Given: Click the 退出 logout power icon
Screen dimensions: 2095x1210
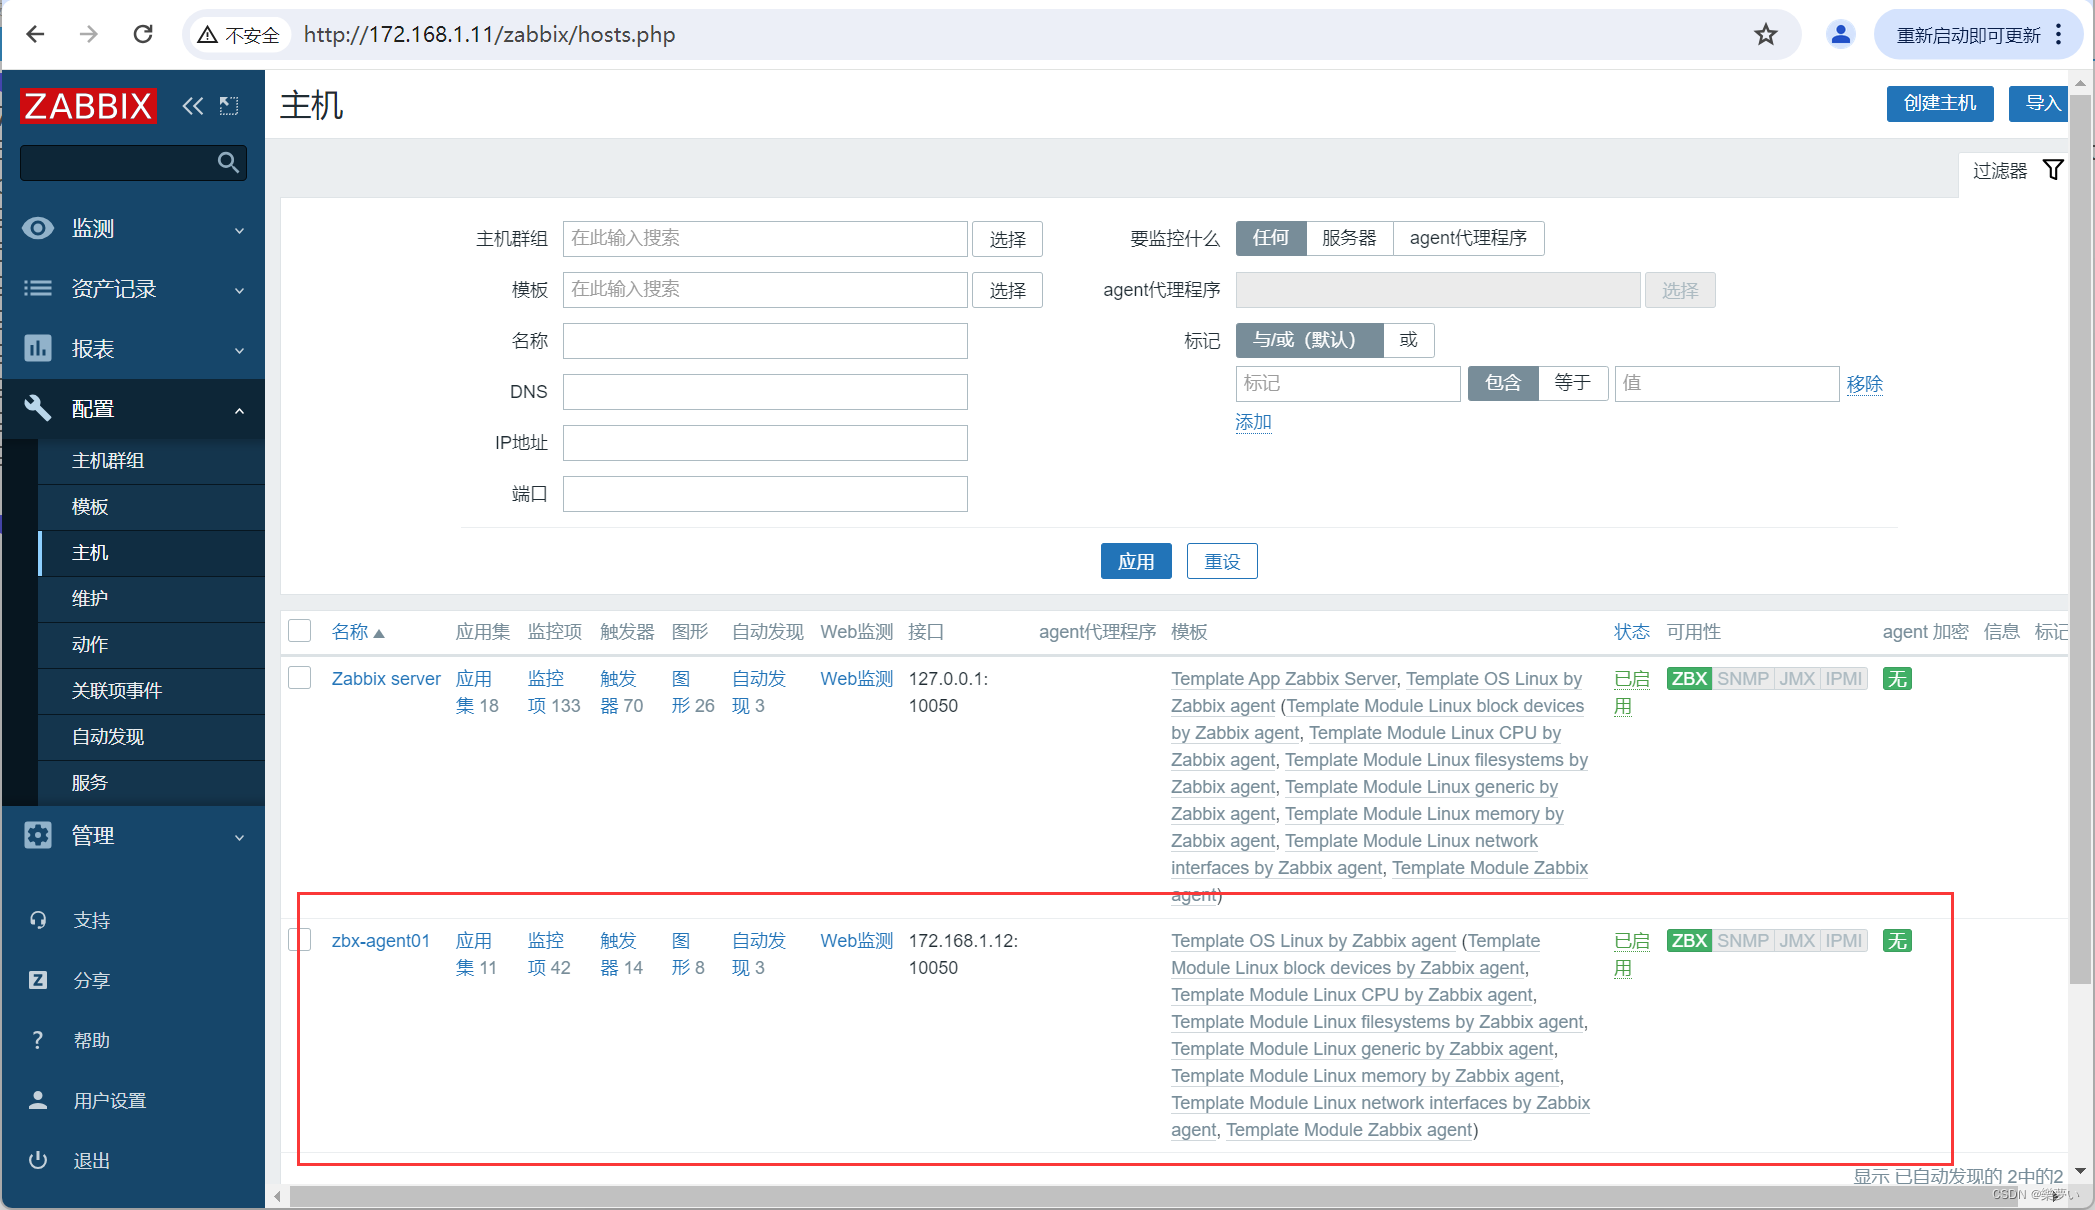Looking at the screenshot, I should (x=37, y=1159).
